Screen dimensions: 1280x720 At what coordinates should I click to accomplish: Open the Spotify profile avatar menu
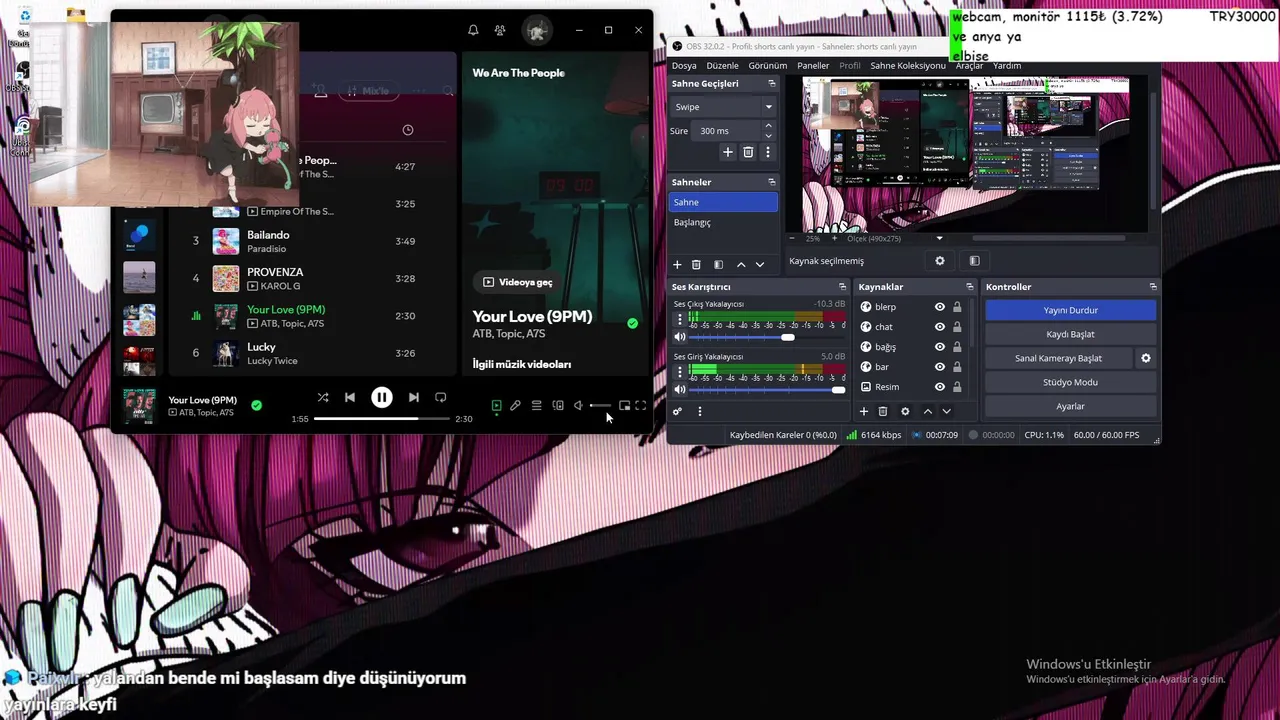click(537, 30)
